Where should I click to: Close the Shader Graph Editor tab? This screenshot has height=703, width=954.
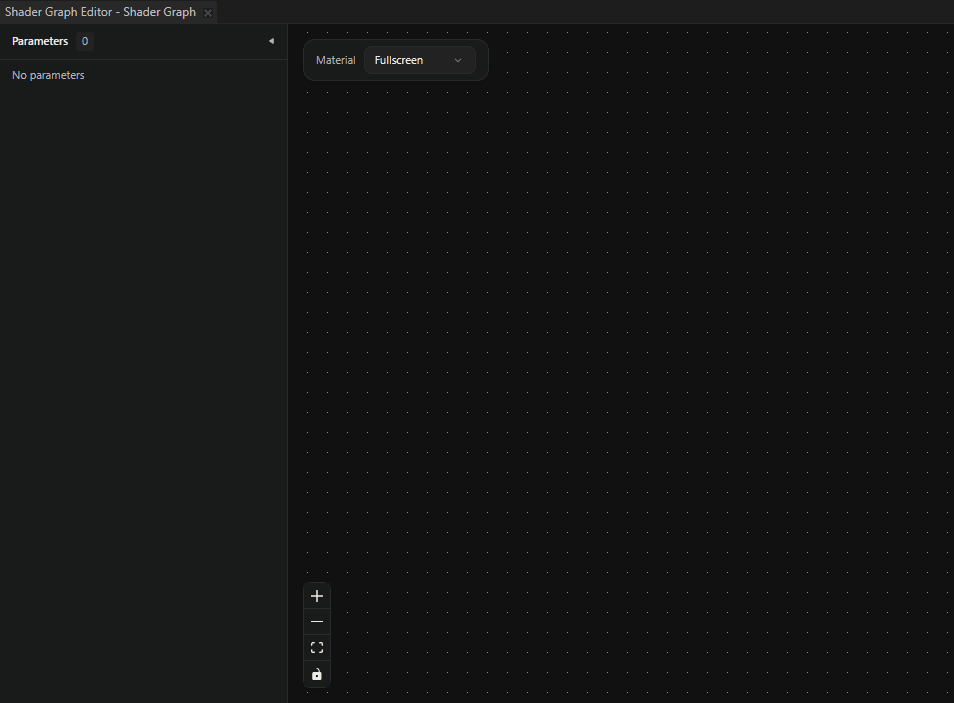208,13
